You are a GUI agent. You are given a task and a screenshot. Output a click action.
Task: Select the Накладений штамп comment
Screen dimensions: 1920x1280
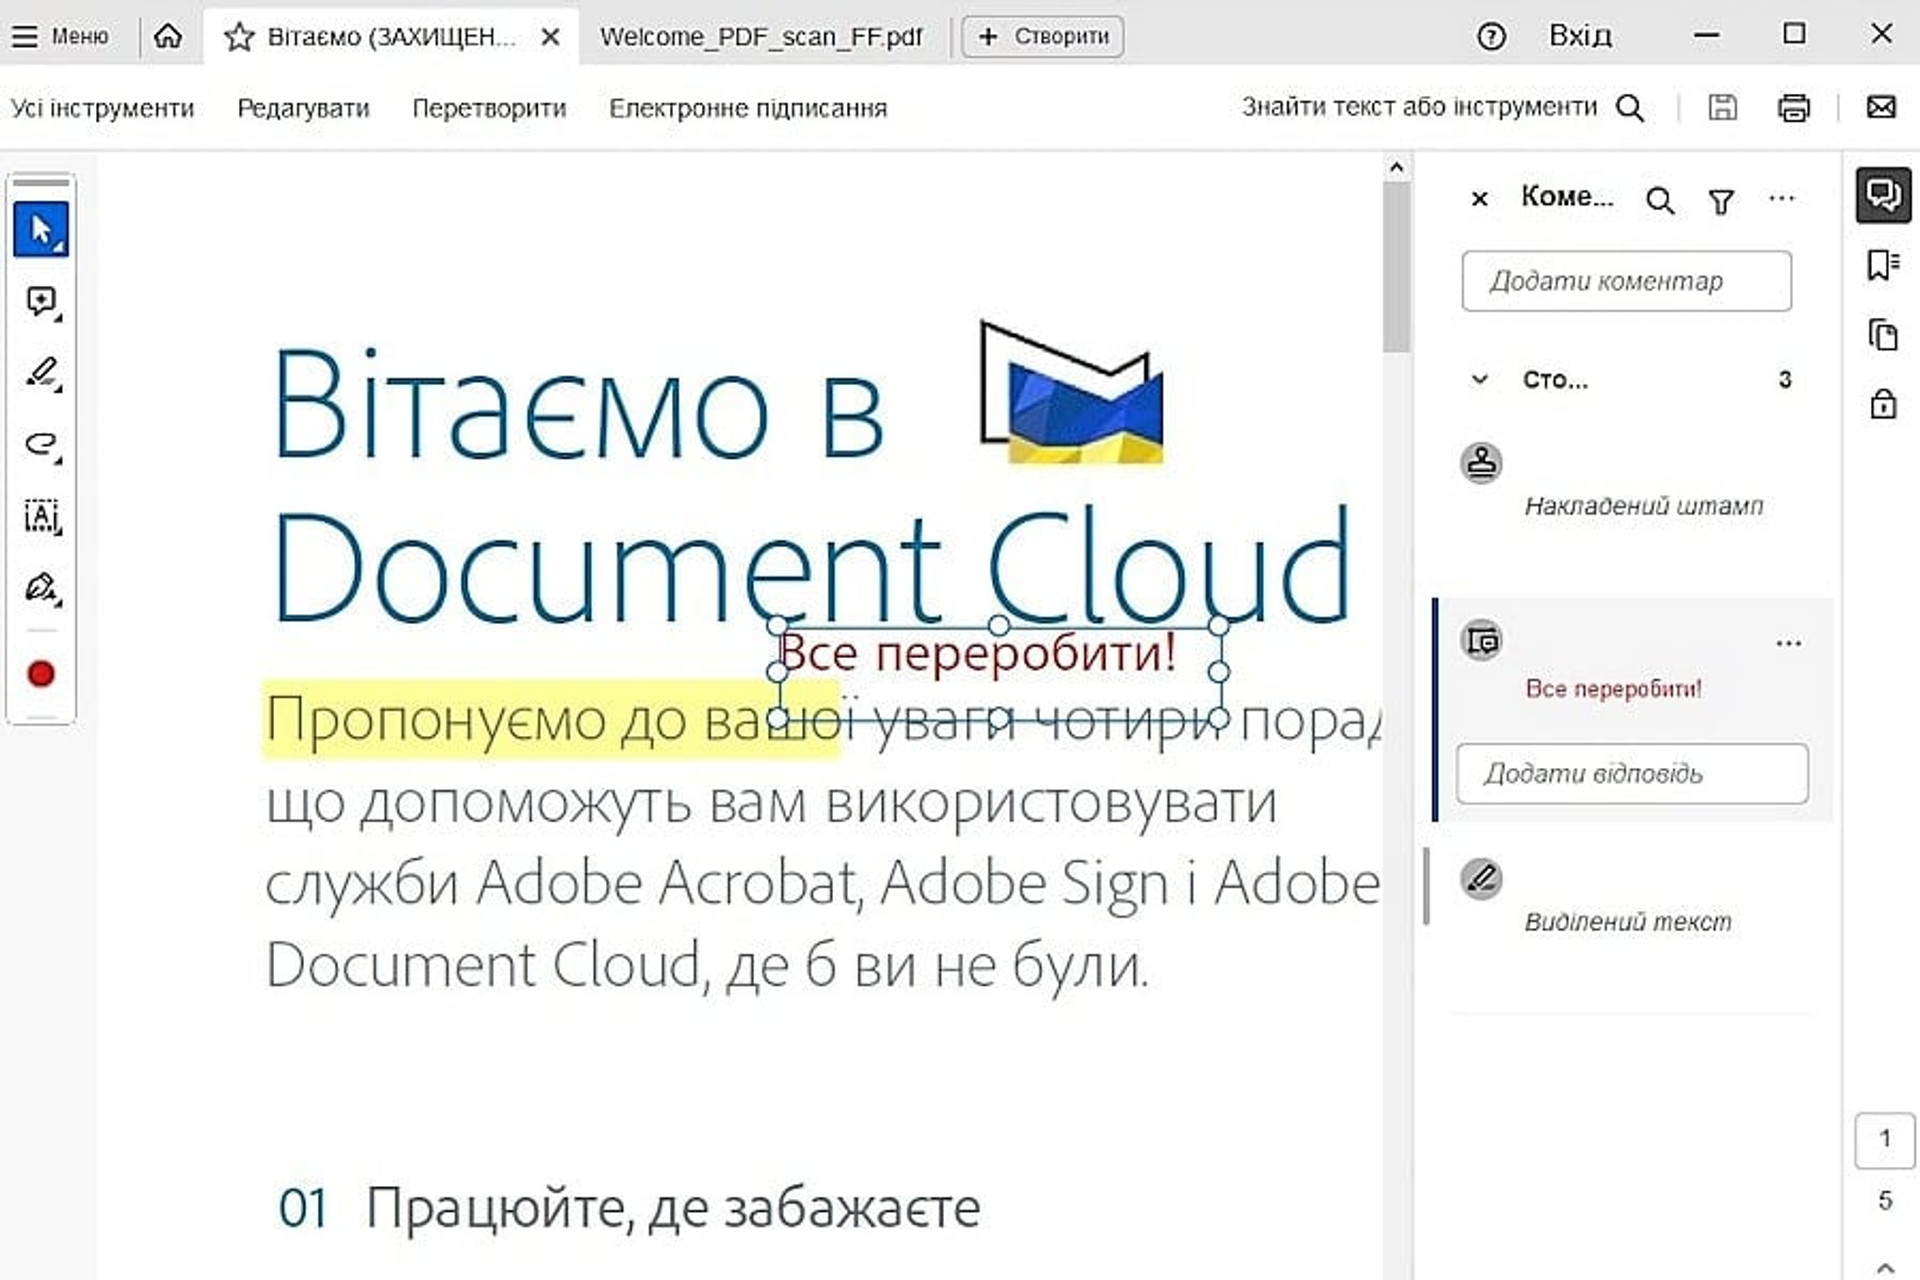[1643, 506]
